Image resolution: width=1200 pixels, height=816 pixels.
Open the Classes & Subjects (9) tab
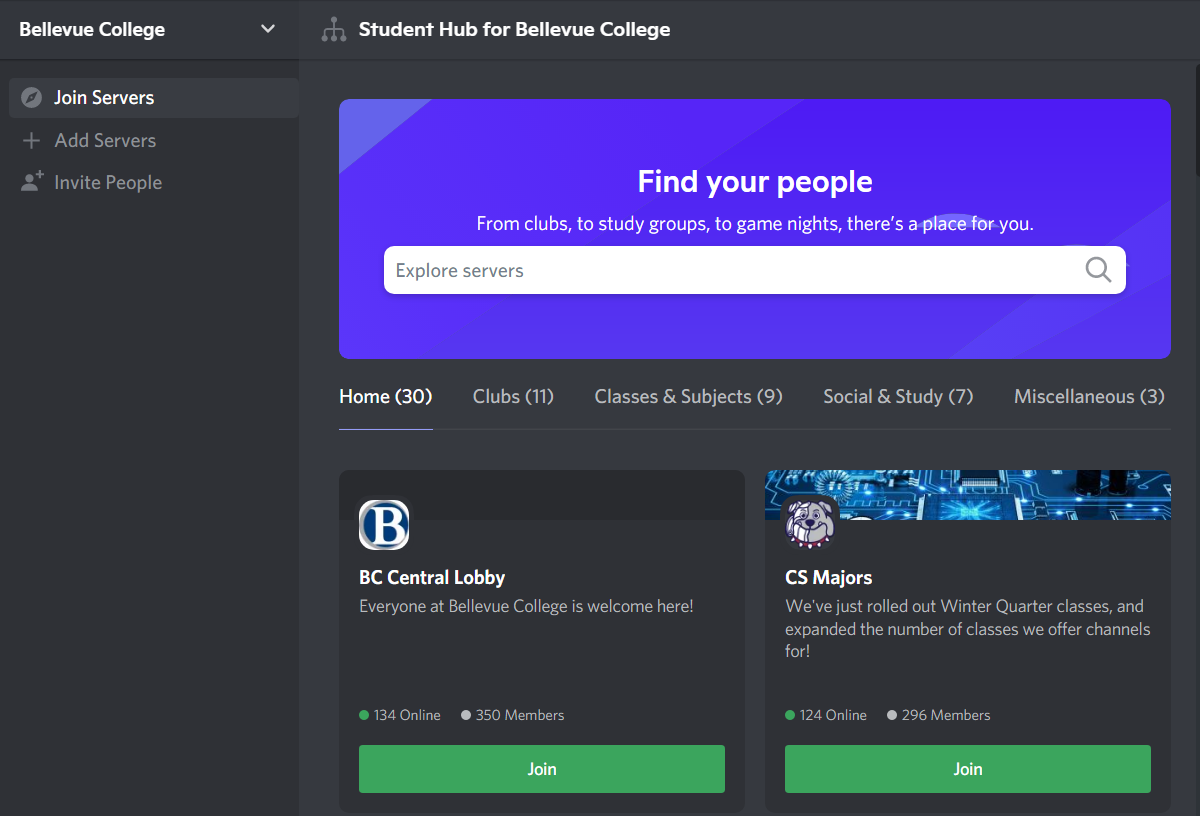(x=688, y=397)
